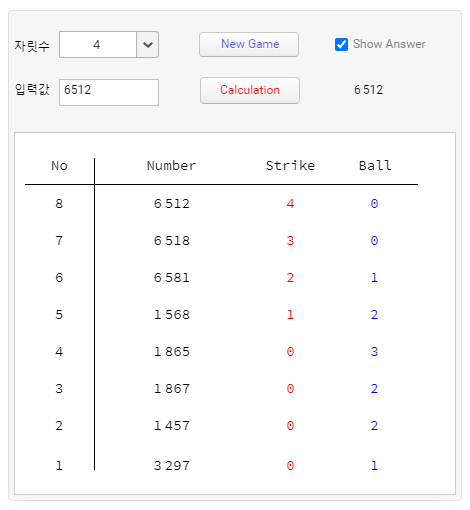Screen dimensions: 470x510
Task: Select the Strike column header
Action: 290,166
